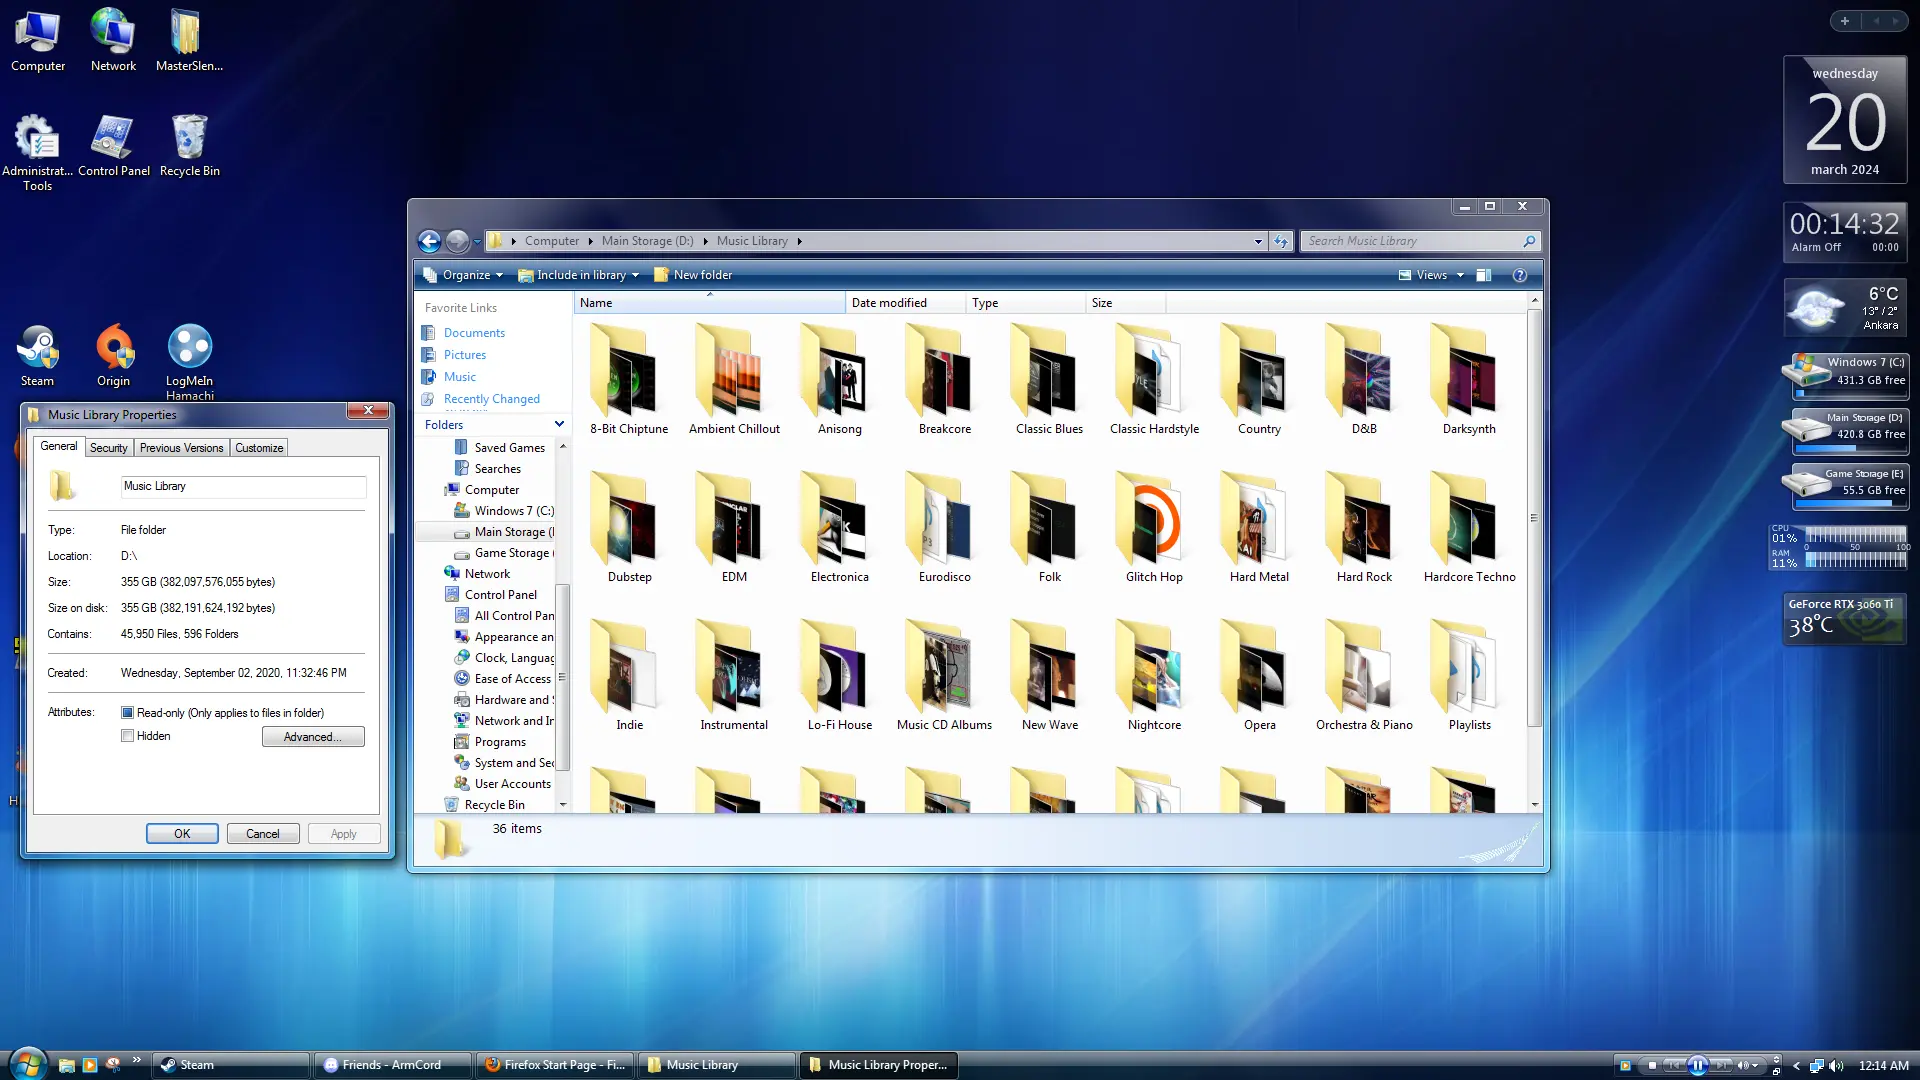
Task: Open Include in library dropdown
Action: pos(579,275)
